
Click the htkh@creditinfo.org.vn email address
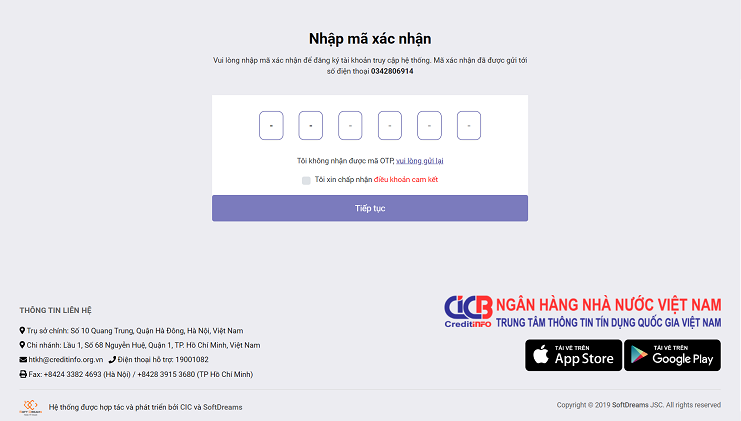(x=66, y=360)
